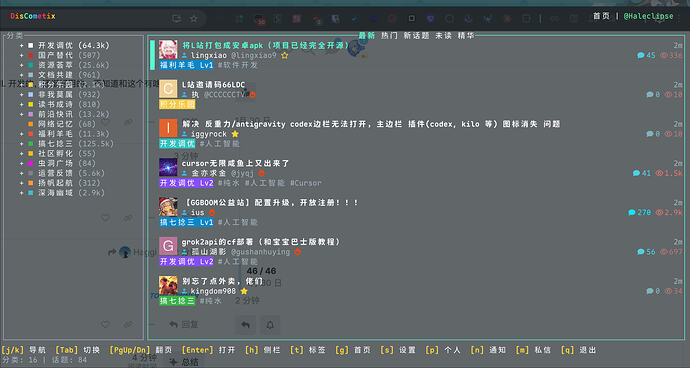
Task: Click the comment icon on cursor无限咸鱼 post
Action: click(636, 173)
